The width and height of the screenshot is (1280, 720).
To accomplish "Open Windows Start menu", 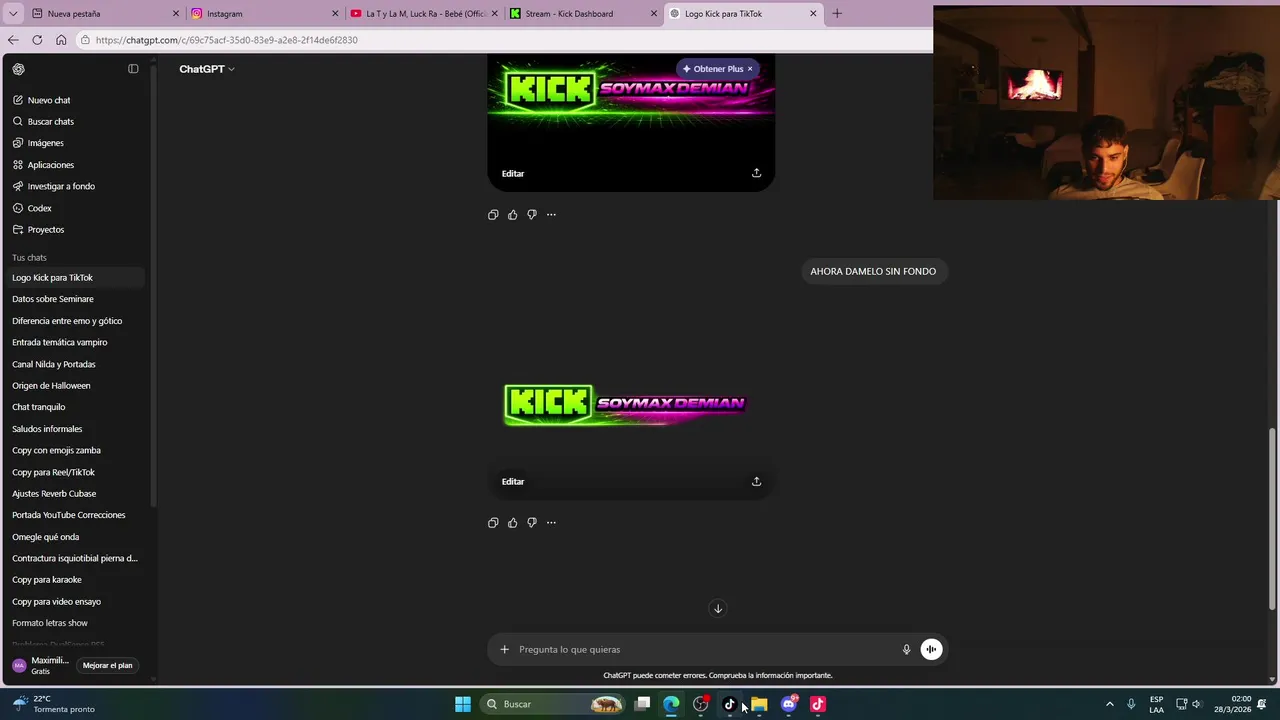I will 463,704.
